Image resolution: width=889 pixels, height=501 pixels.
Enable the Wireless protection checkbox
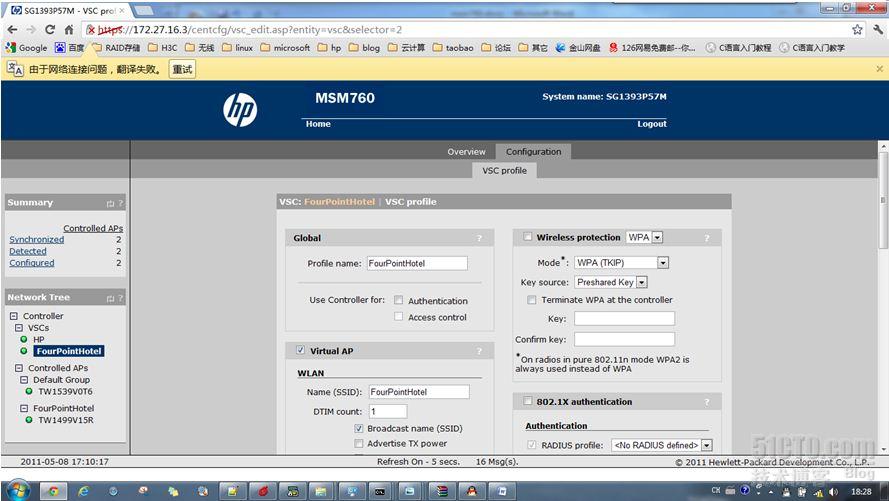(527, 237)
